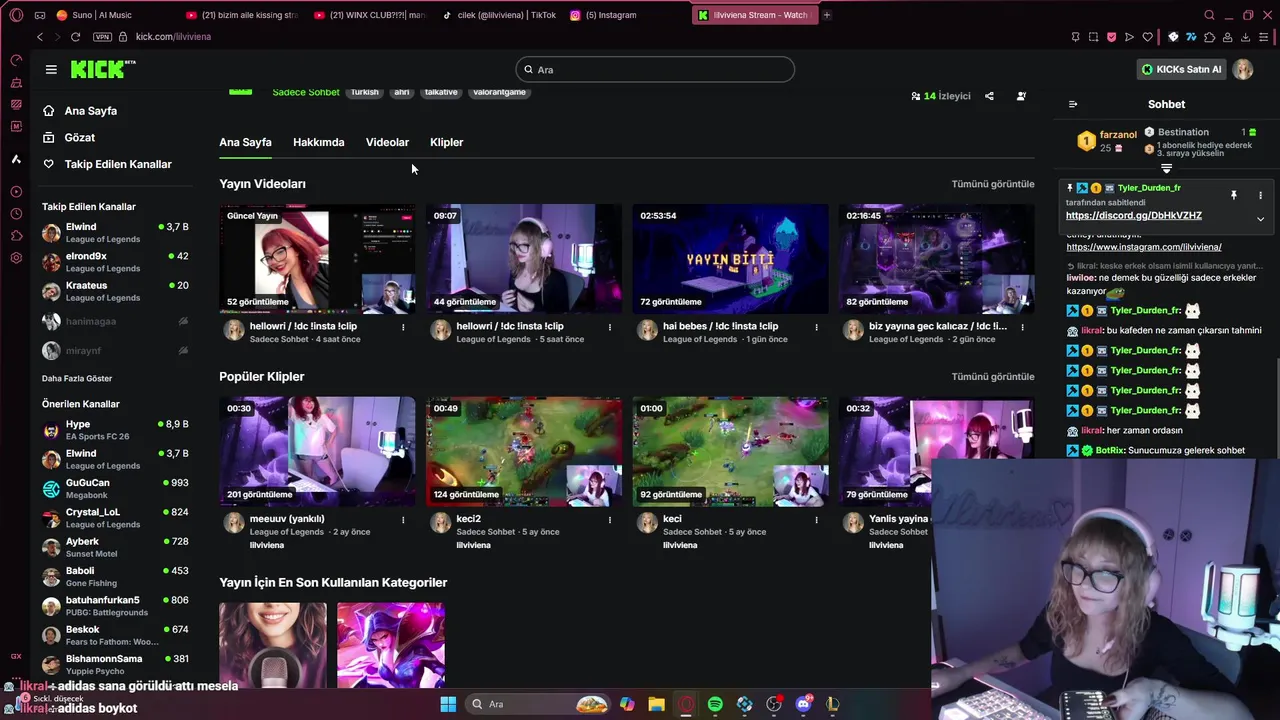
Task: Open League of Legends taskbar icon
Action: tap(832, 704)
